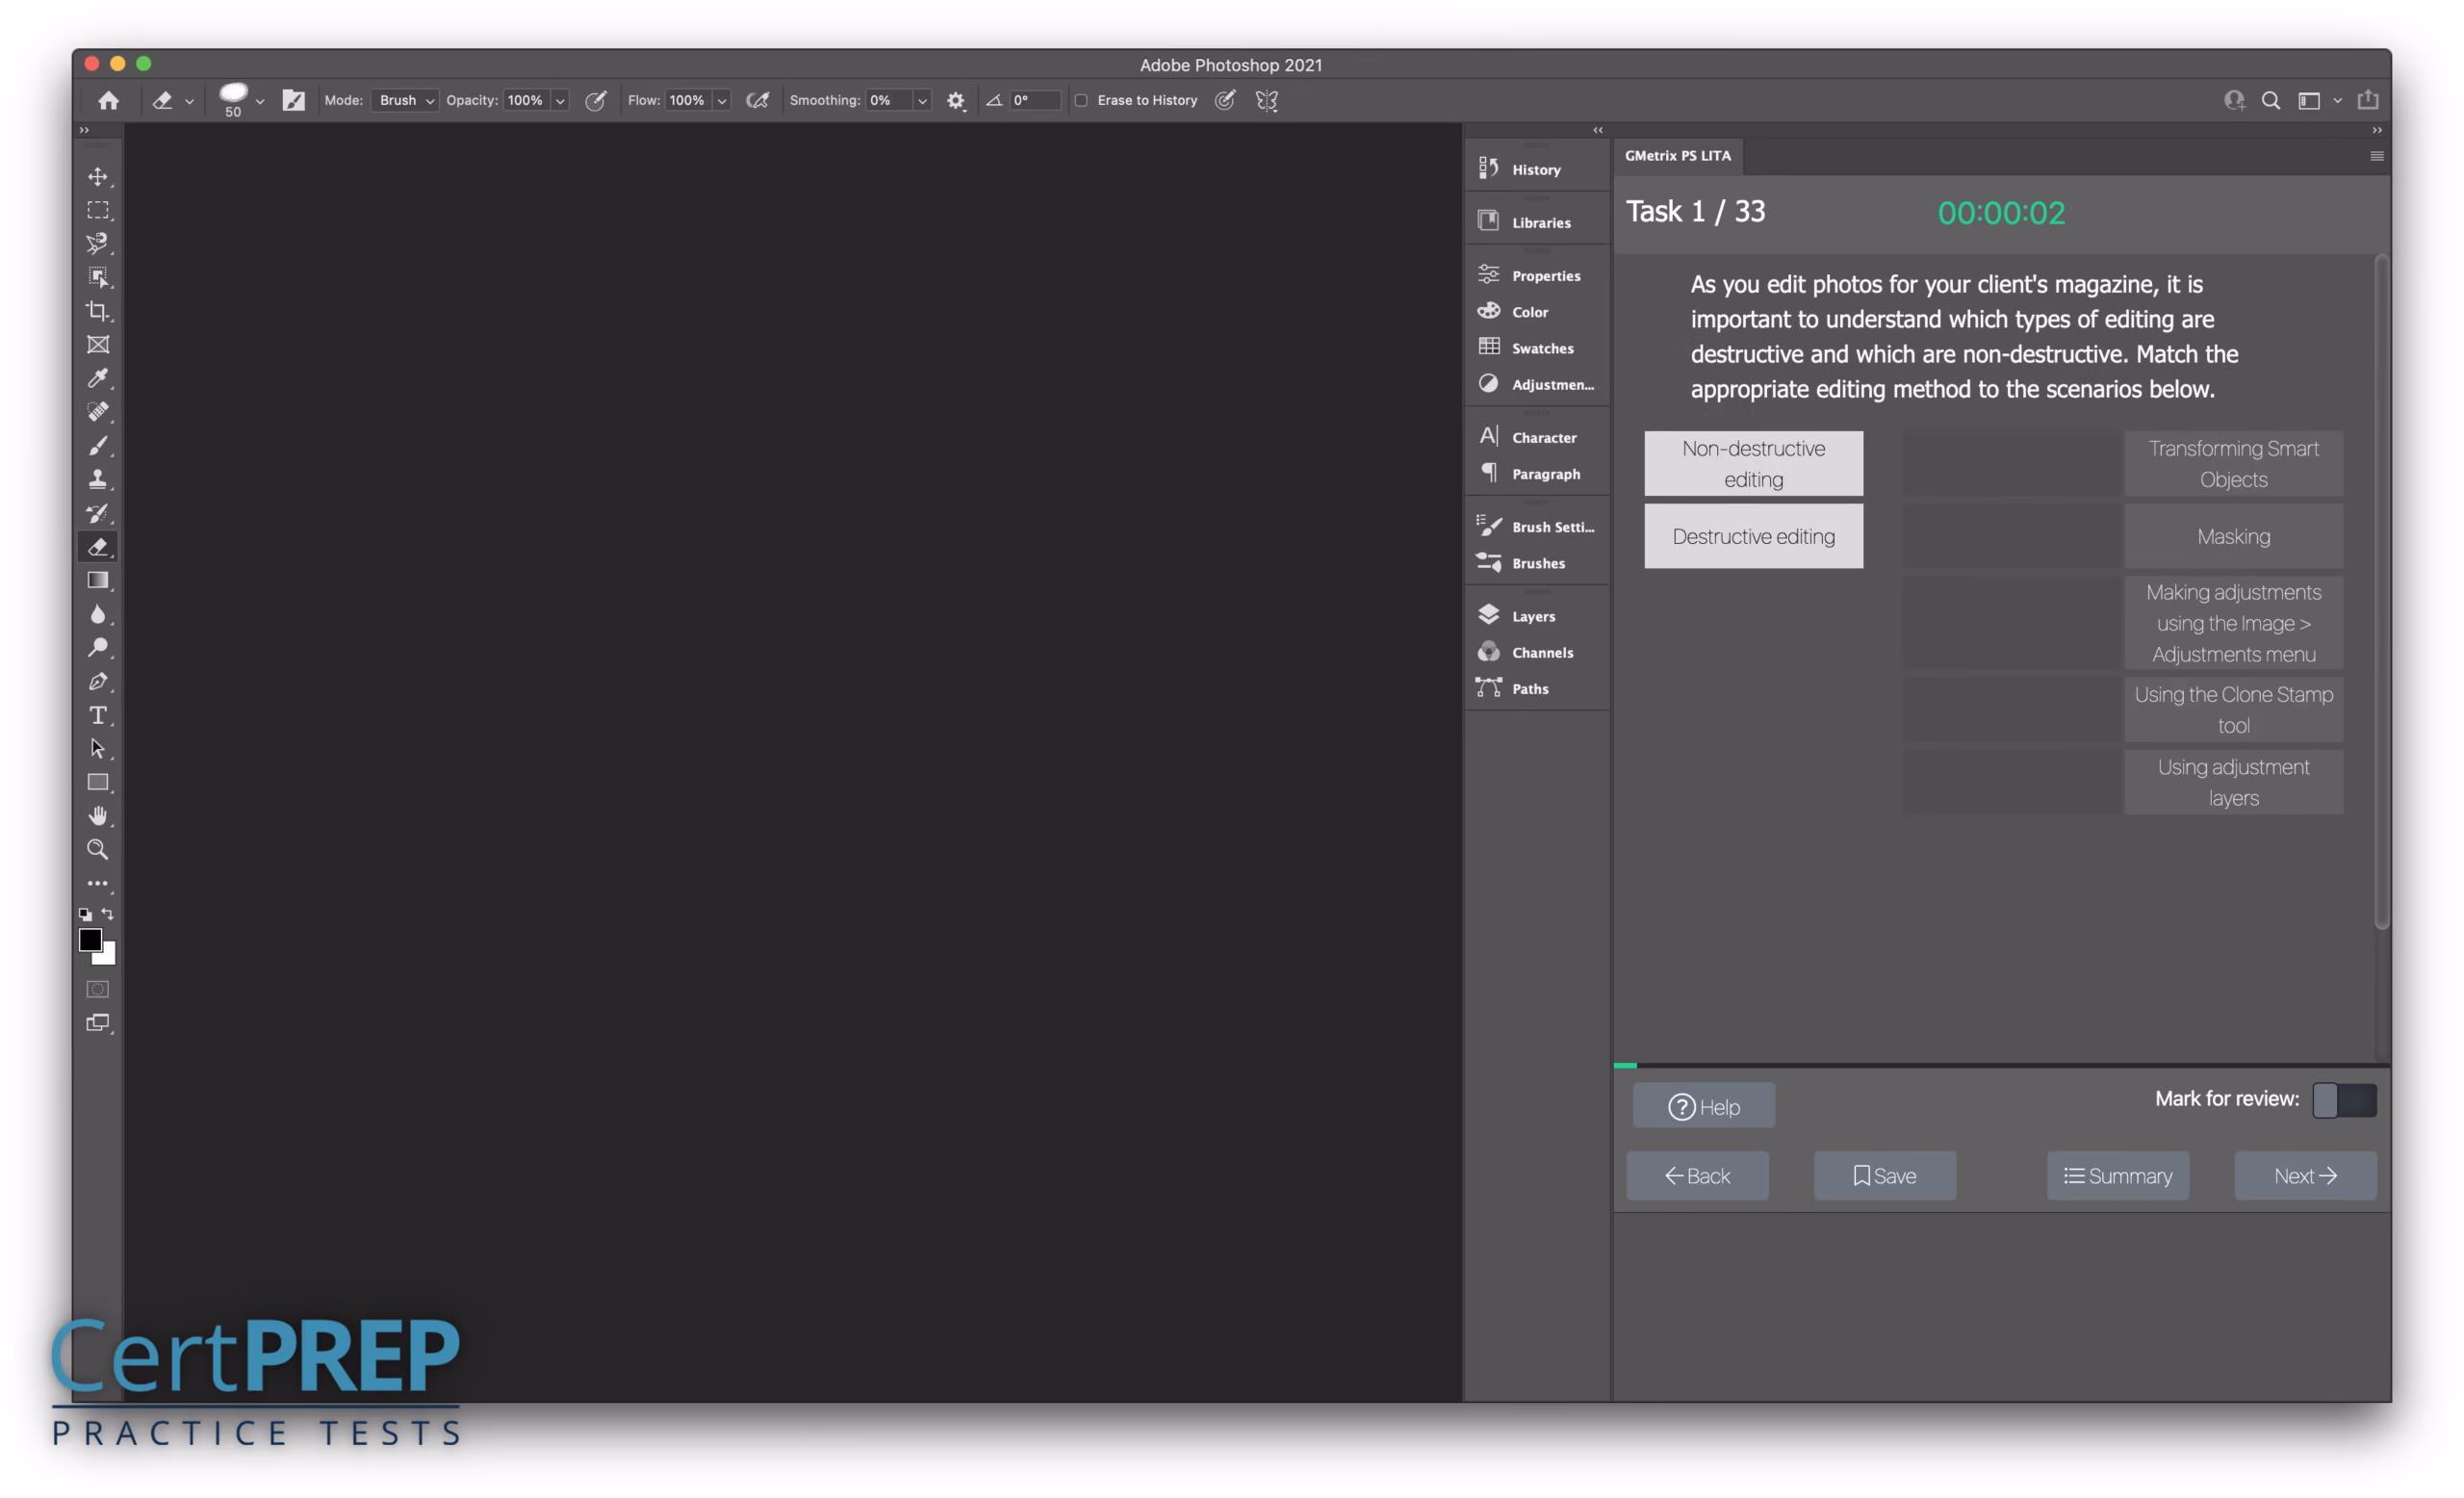Toggle the Quick Mask mode icon
The image size is (2464, 1498).
pyautogui.click(x=97, y=989)
